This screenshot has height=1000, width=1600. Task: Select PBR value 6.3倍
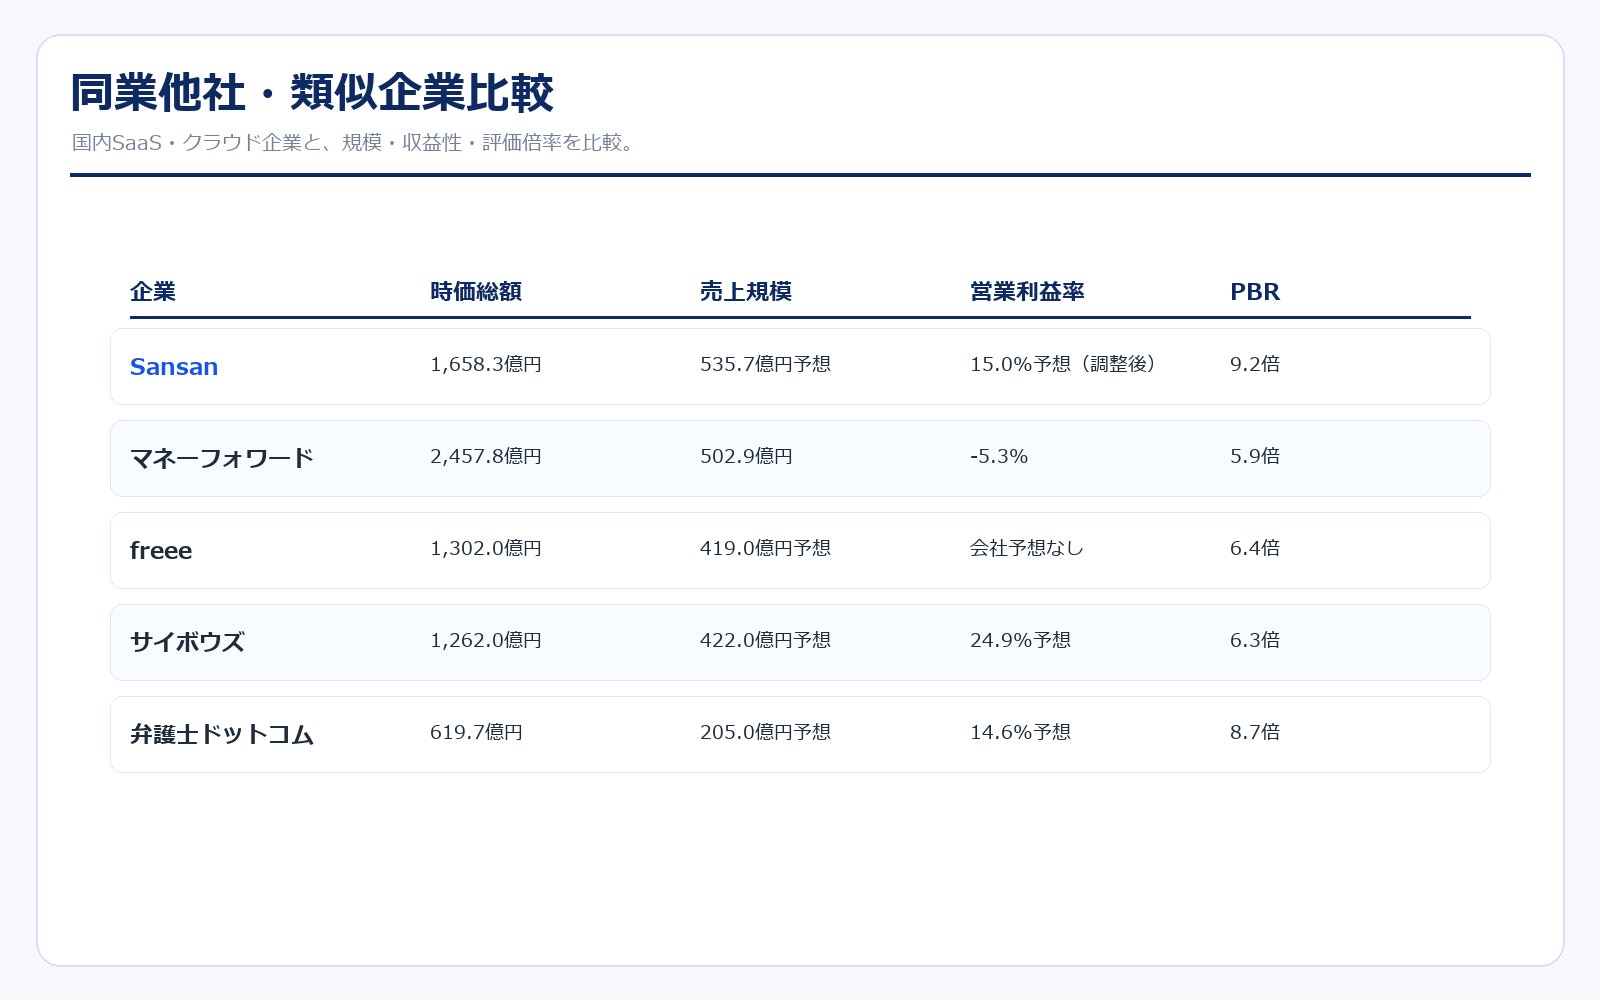tap(1255, 640)
